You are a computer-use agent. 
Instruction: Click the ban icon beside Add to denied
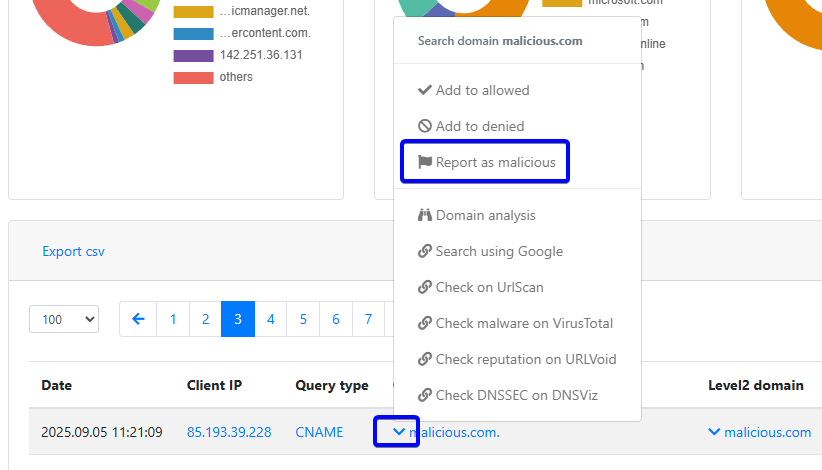click(425, 126)
